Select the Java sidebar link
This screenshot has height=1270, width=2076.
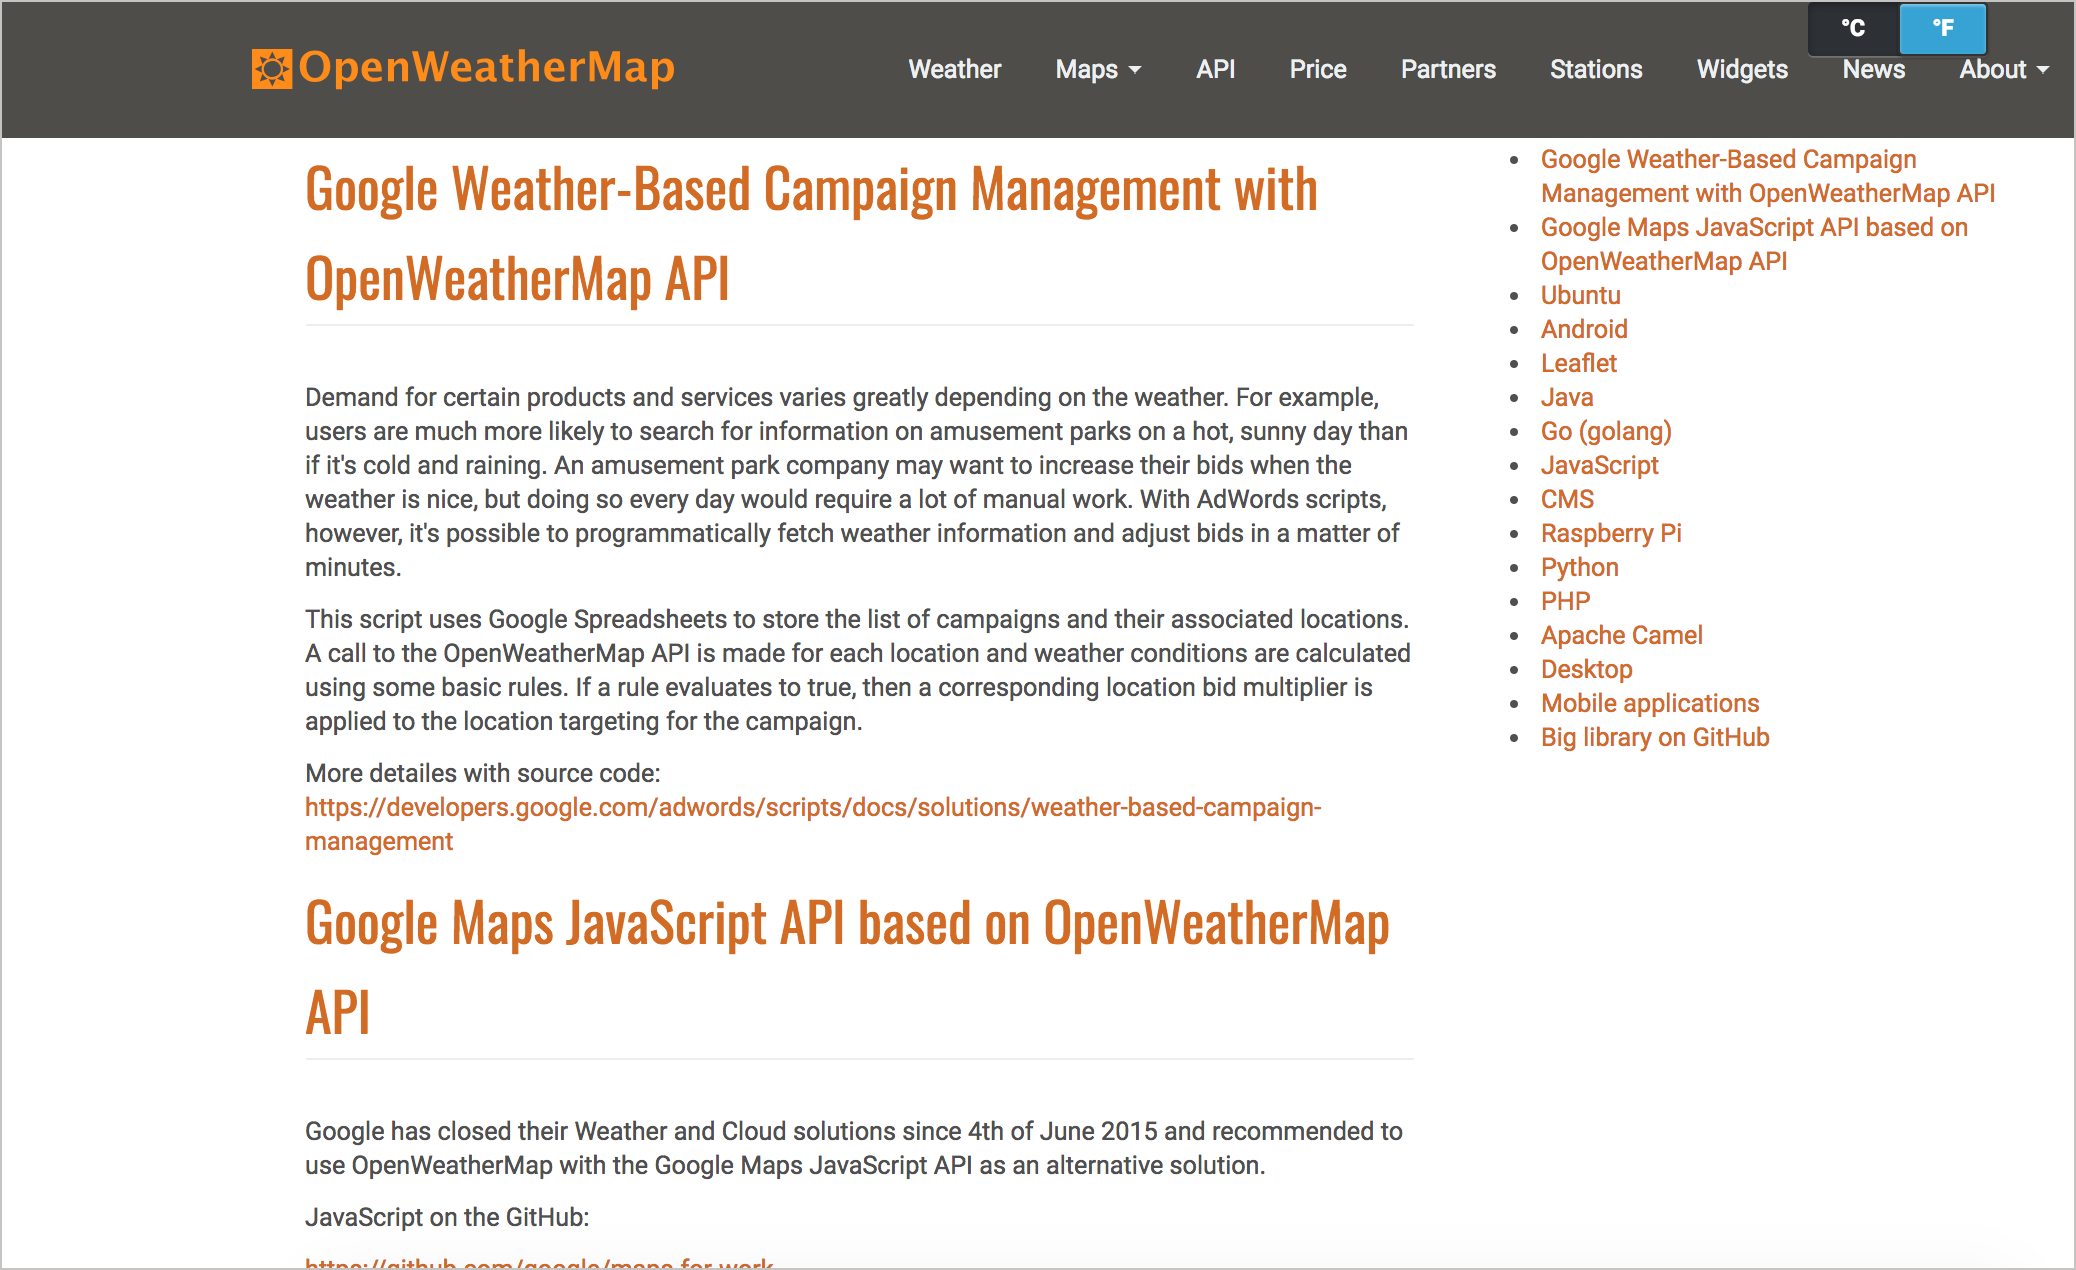point(1567,397)
